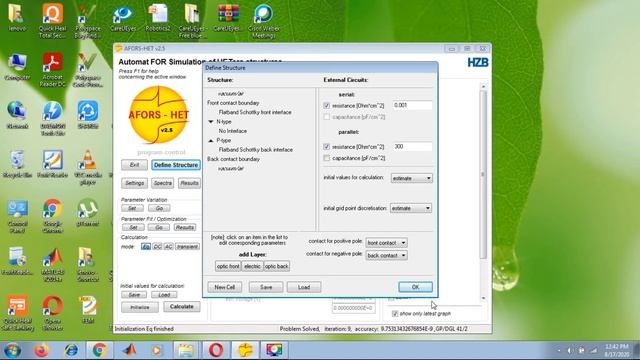Open the media player taskbar icon
This screenshot has height=360, width=640.
pyautogui.click(x=157, y=350)
